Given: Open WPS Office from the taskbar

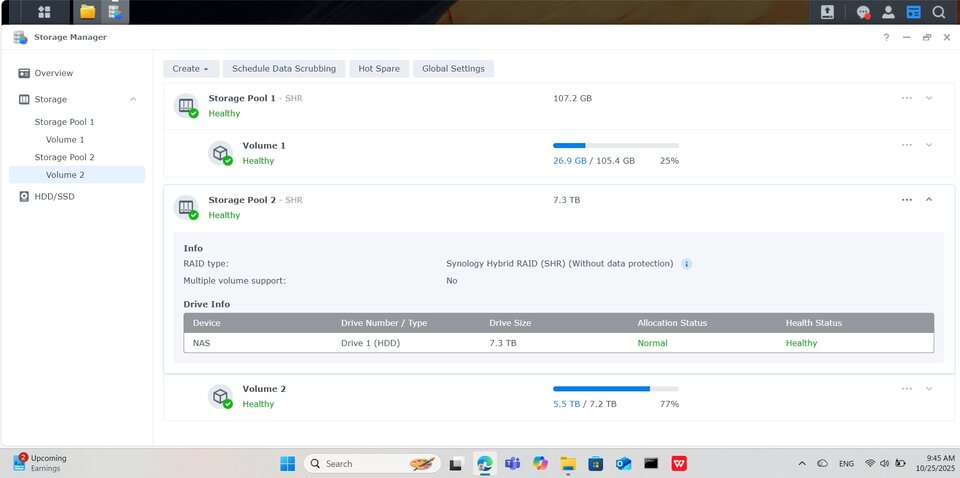Looking at the screenshot, I should pyautogui.click(x=678, y=464).
